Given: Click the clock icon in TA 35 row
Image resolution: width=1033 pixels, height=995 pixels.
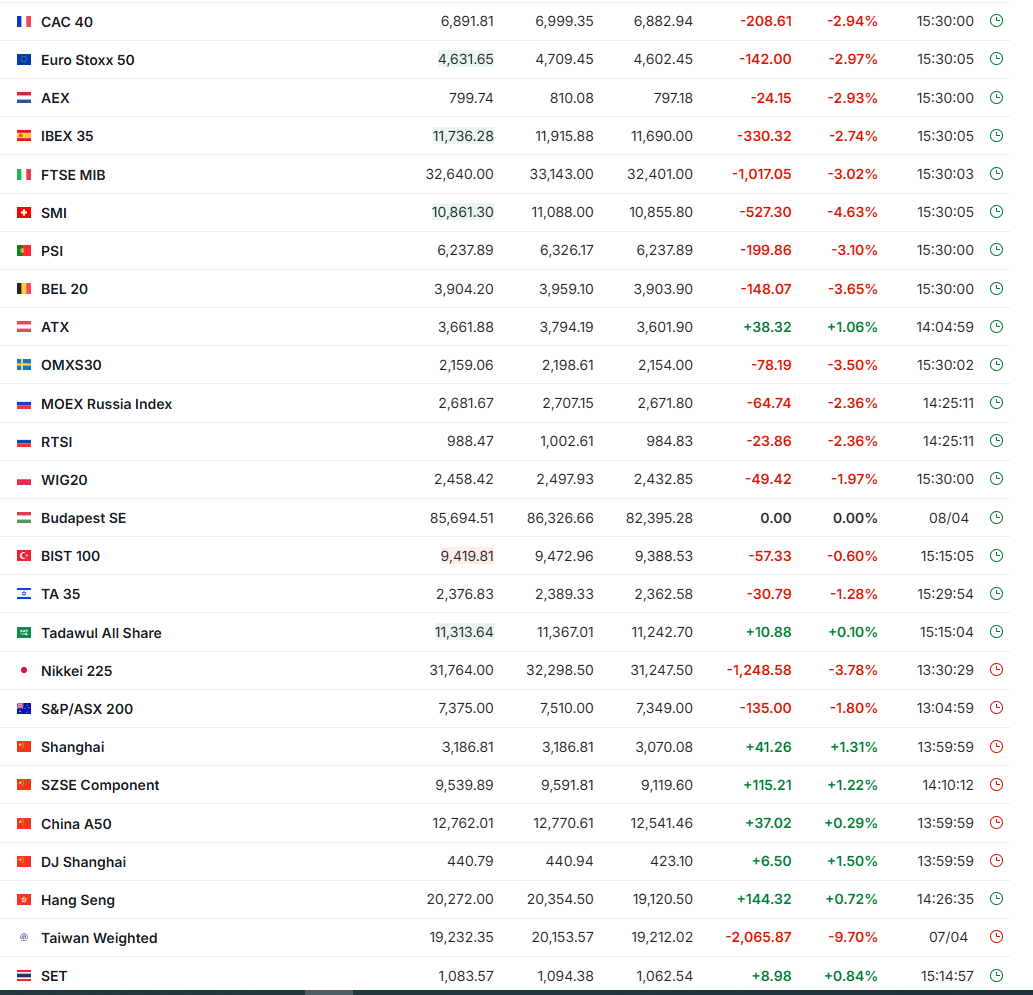Looking at the screenshot, I should [x=997, y=594].
